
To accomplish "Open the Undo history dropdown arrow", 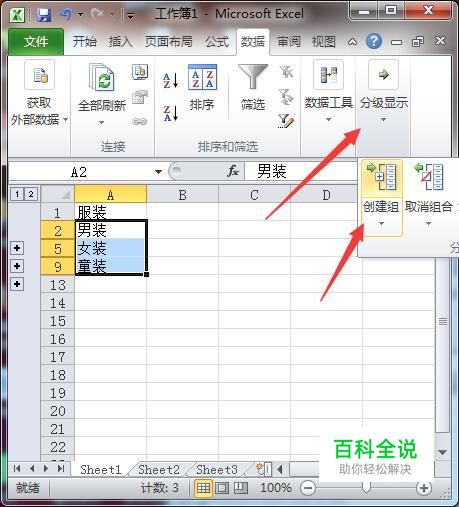I will 80,15.
